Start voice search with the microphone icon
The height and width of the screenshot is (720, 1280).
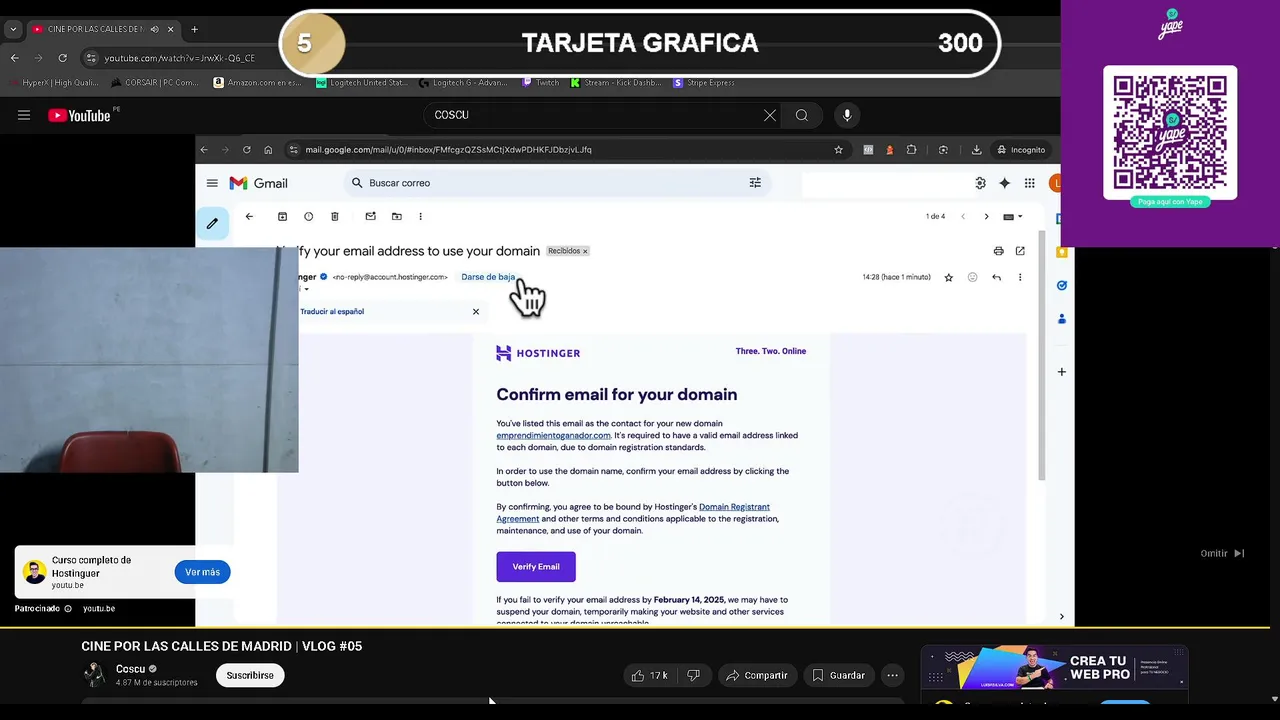847,115
